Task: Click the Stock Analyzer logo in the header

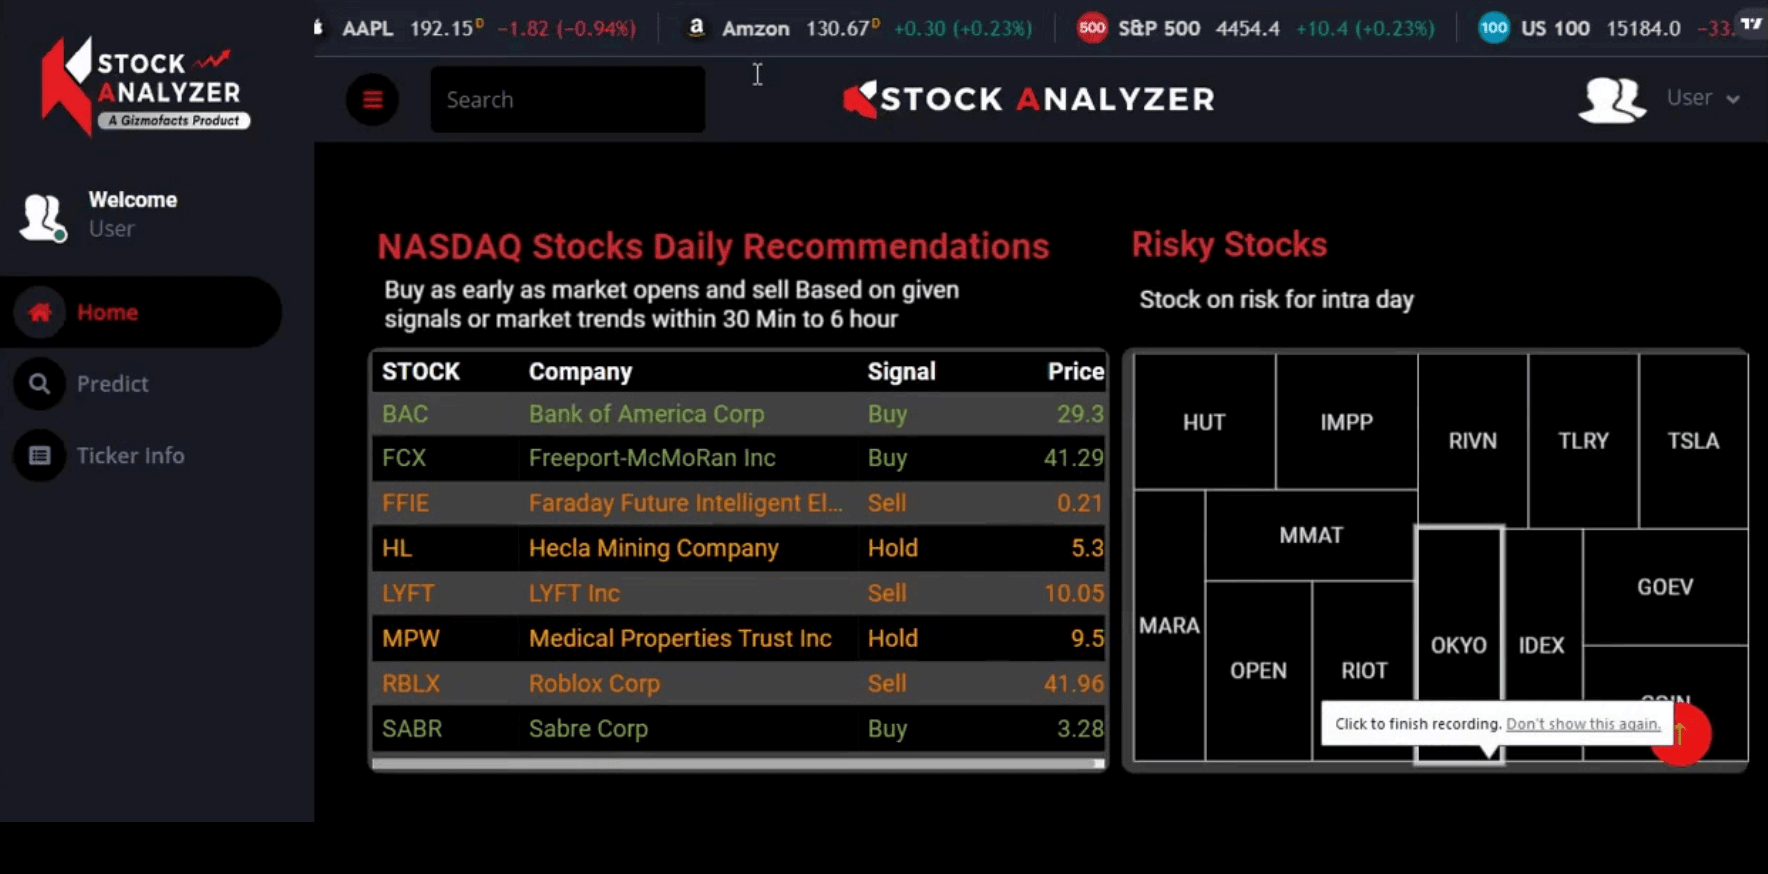Action: click(1028, 98)
